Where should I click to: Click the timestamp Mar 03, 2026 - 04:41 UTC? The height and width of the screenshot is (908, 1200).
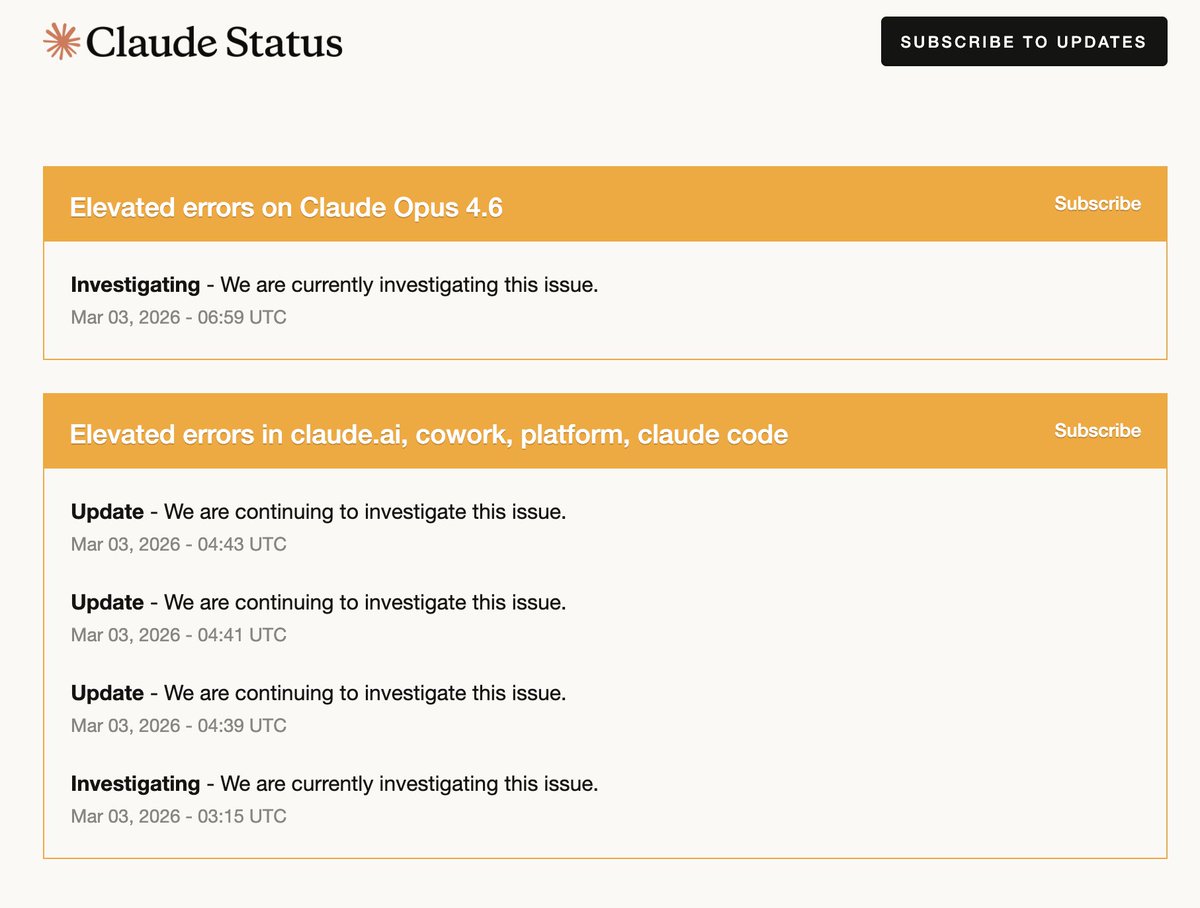tap(179, 635)
